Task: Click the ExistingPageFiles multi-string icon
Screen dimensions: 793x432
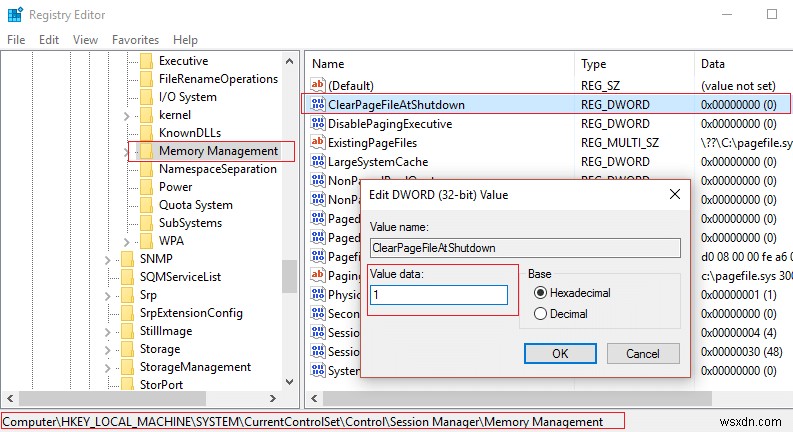Action: [x=318, y=142]
